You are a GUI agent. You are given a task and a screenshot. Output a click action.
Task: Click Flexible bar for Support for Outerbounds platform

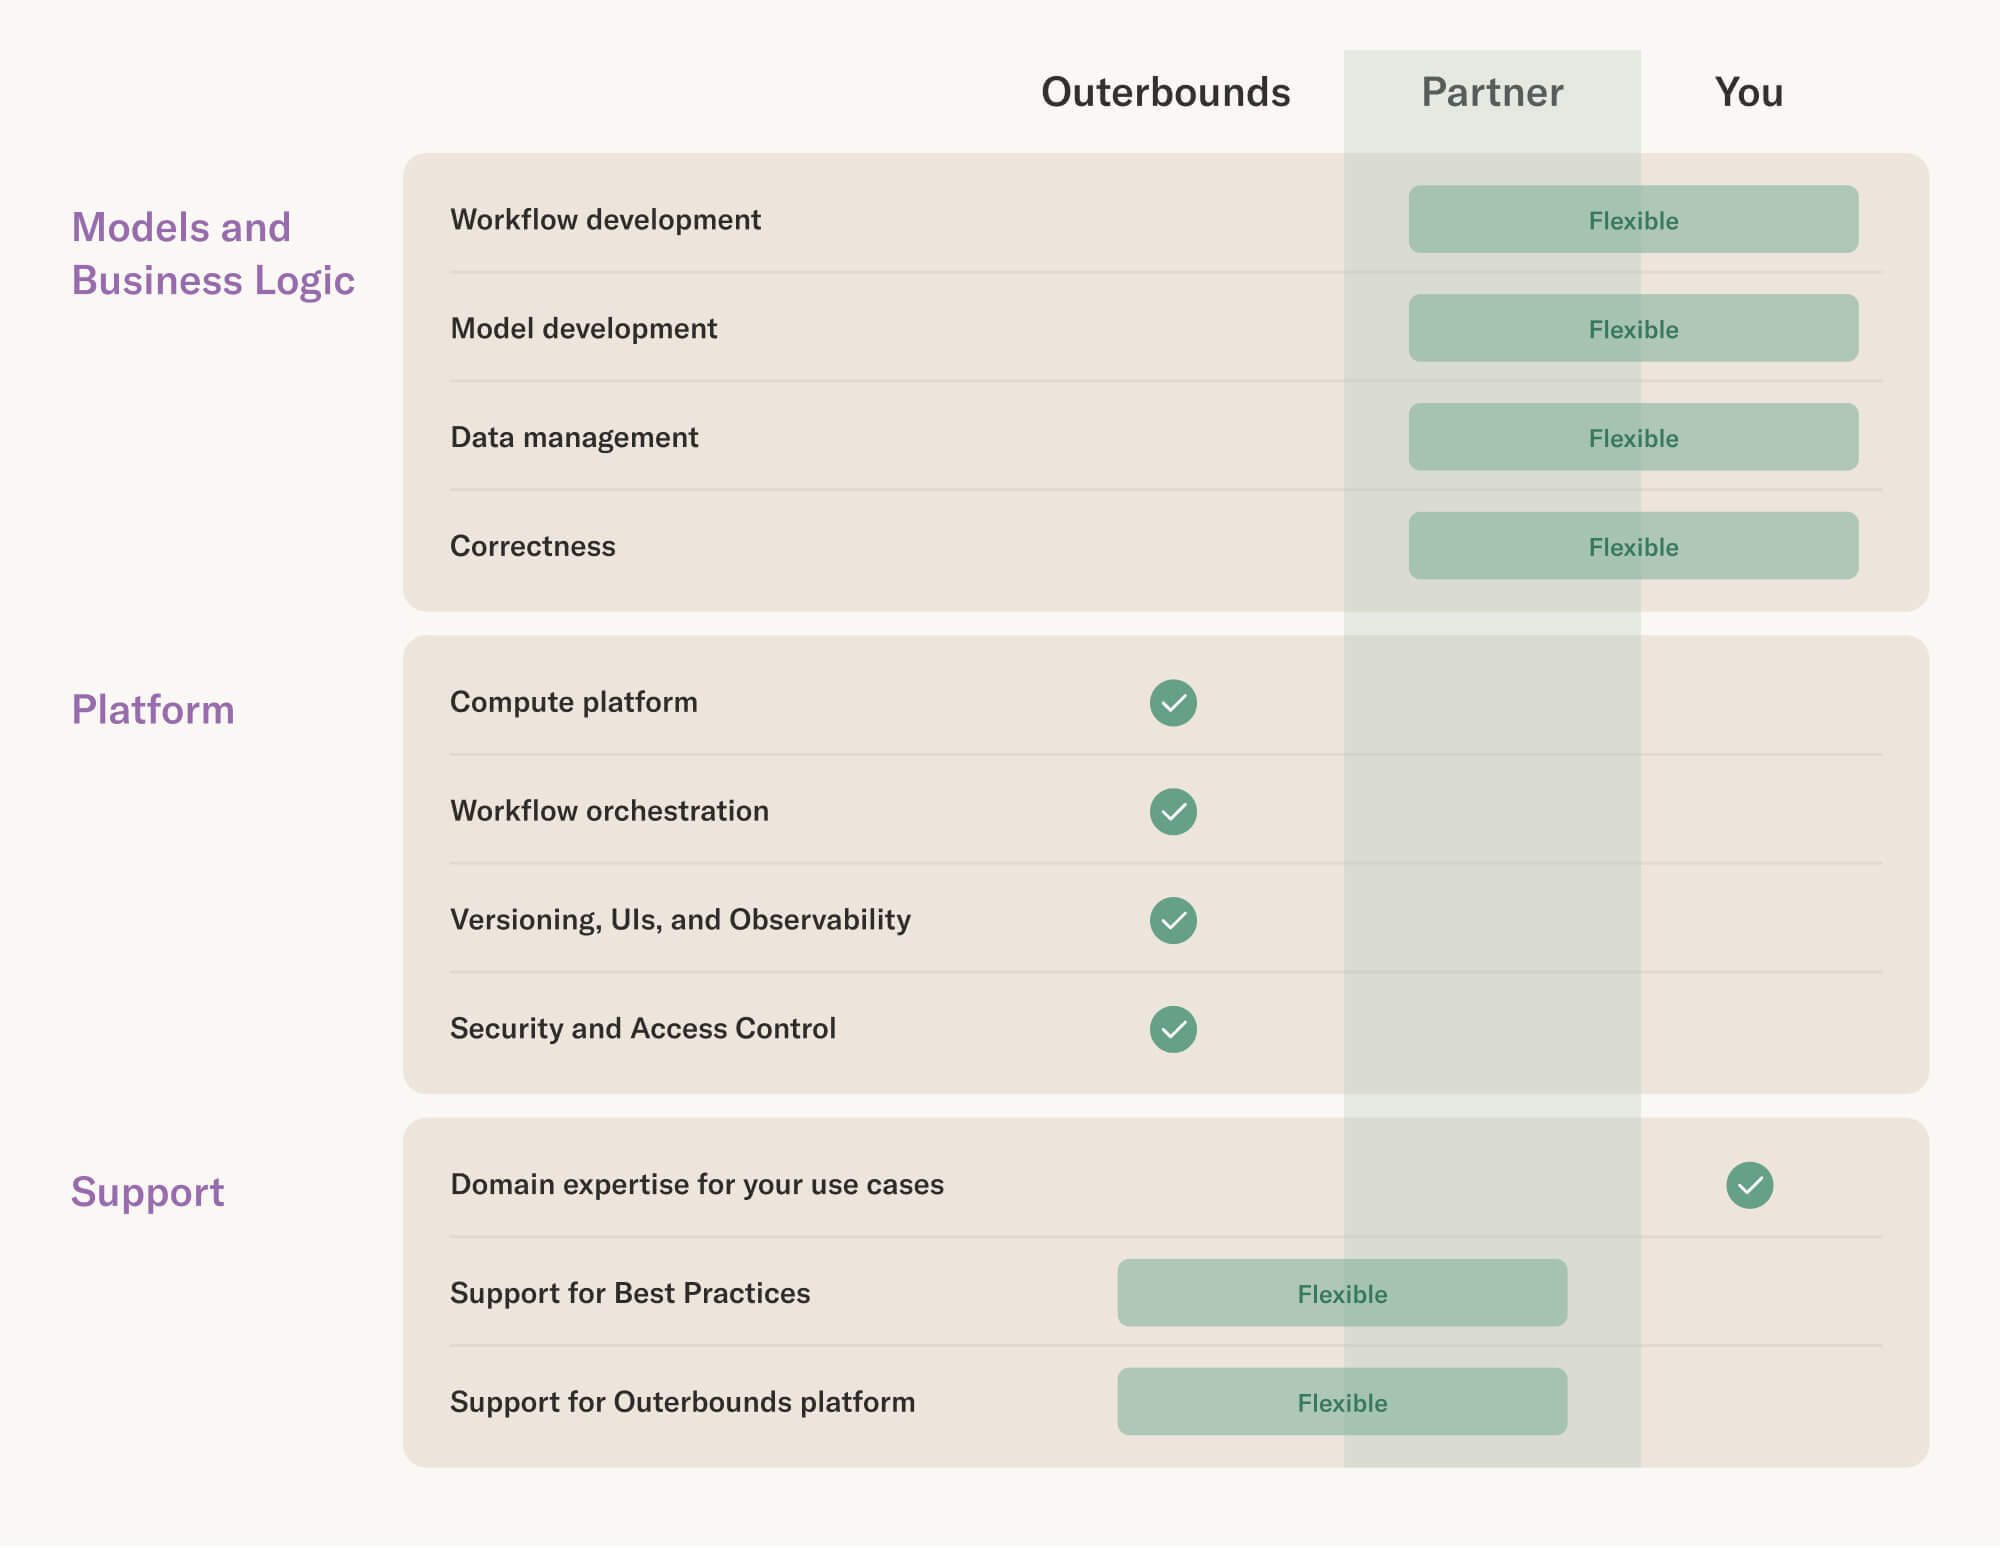point(1342,1402)
